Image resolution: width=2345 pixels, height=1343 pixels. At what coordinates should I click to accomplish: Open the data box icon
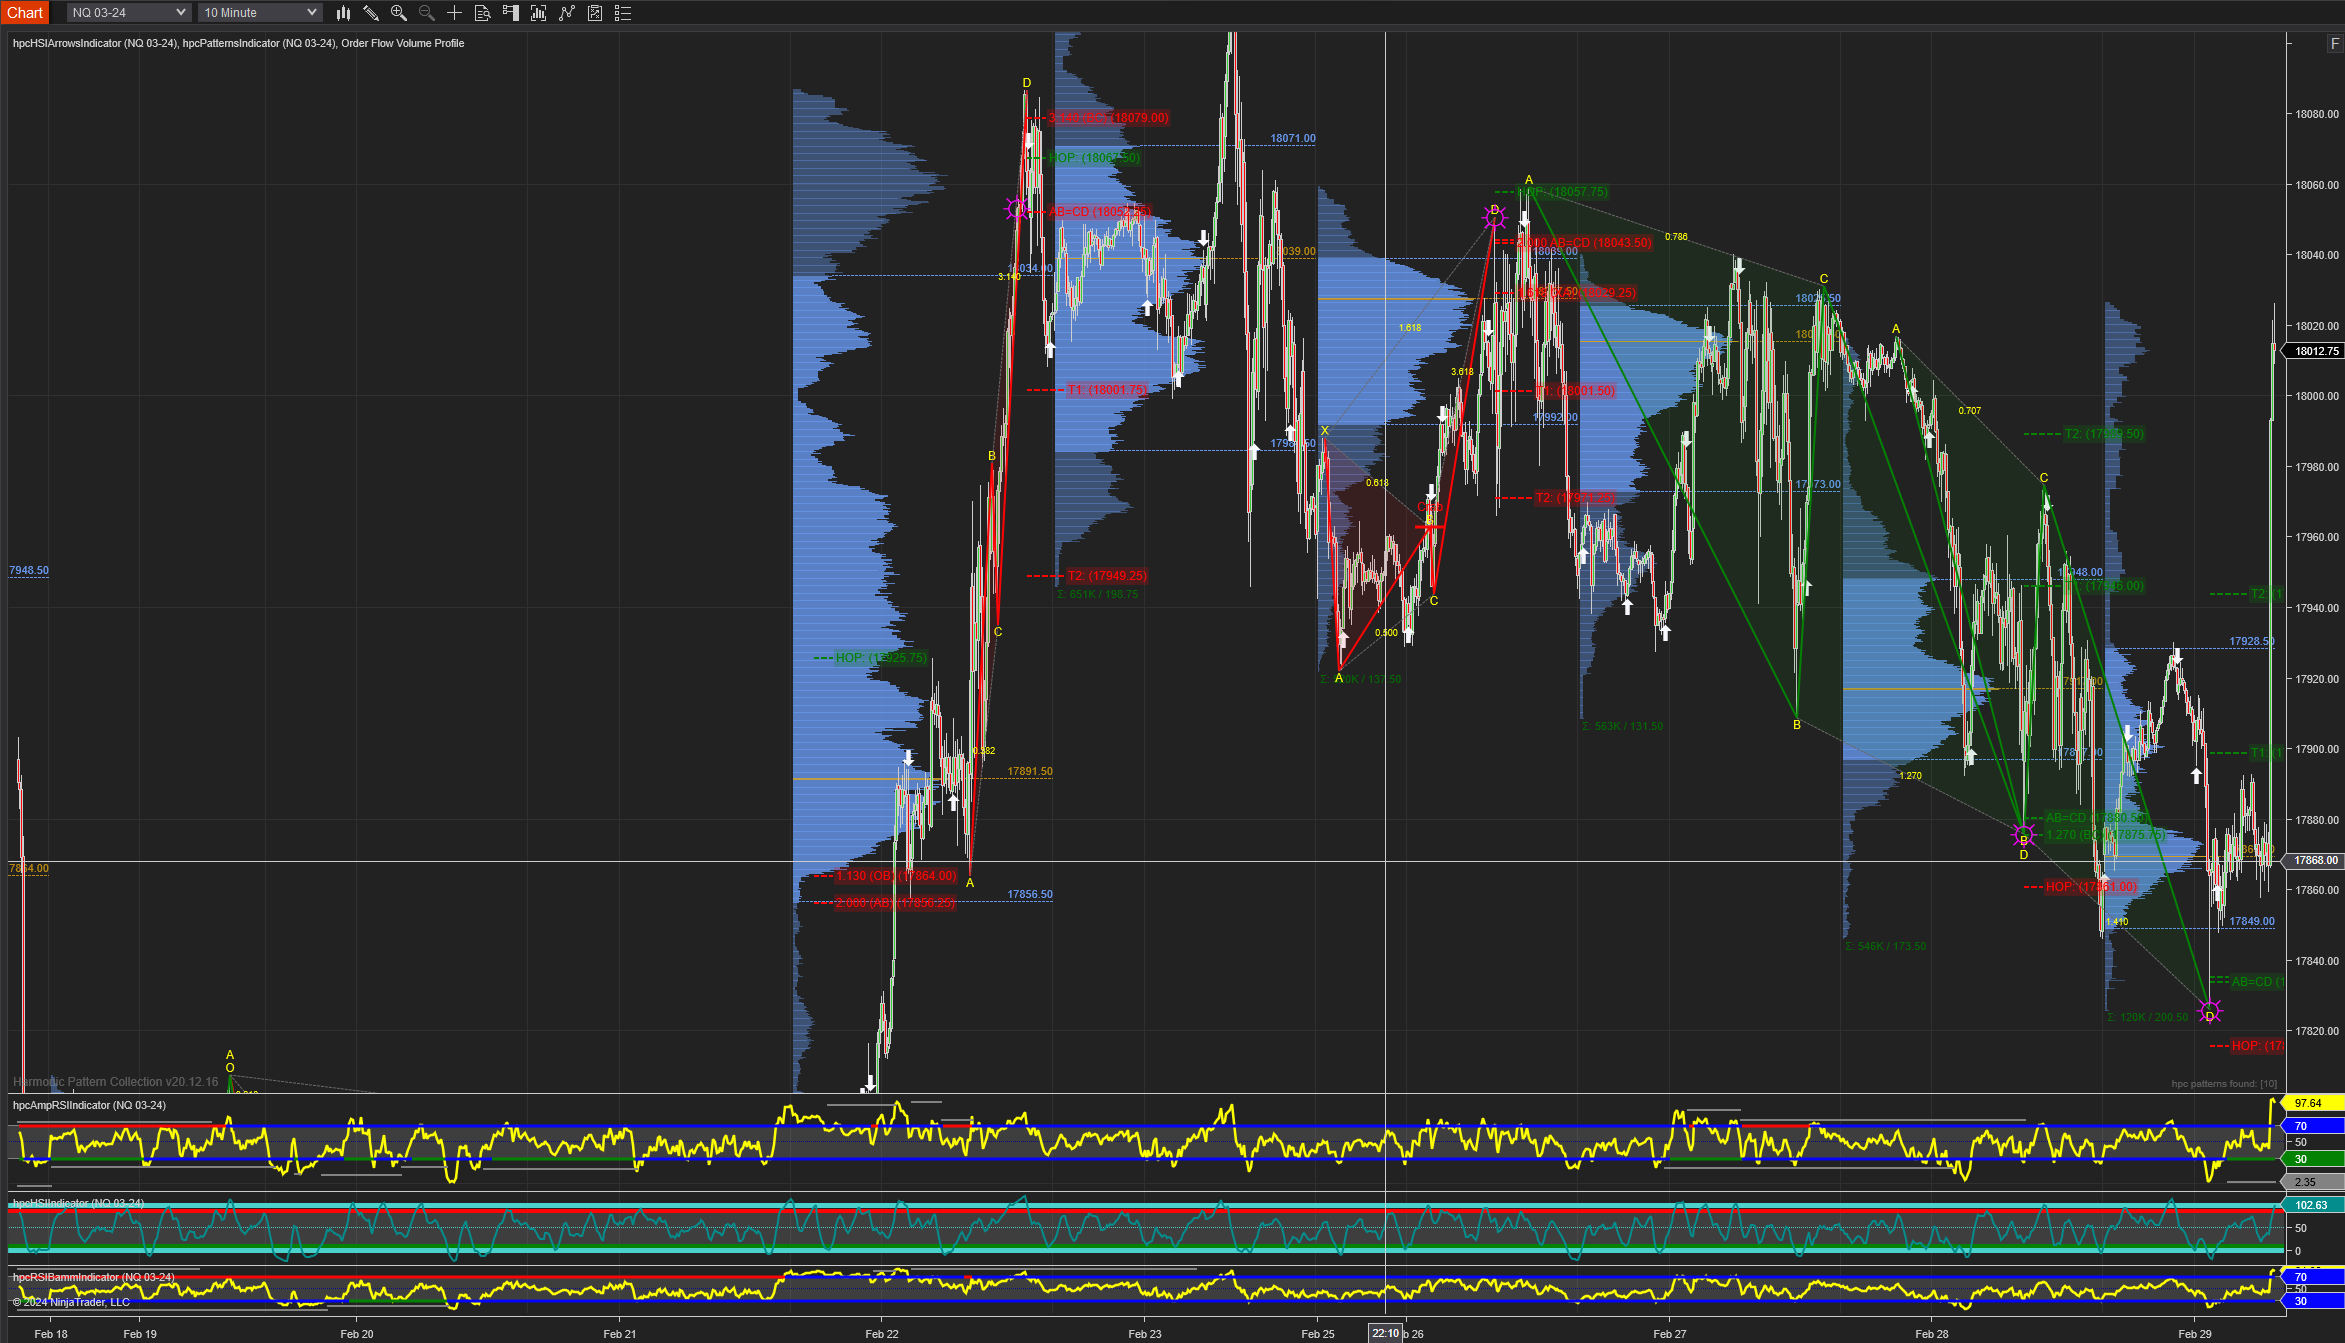tap(483, 13)
